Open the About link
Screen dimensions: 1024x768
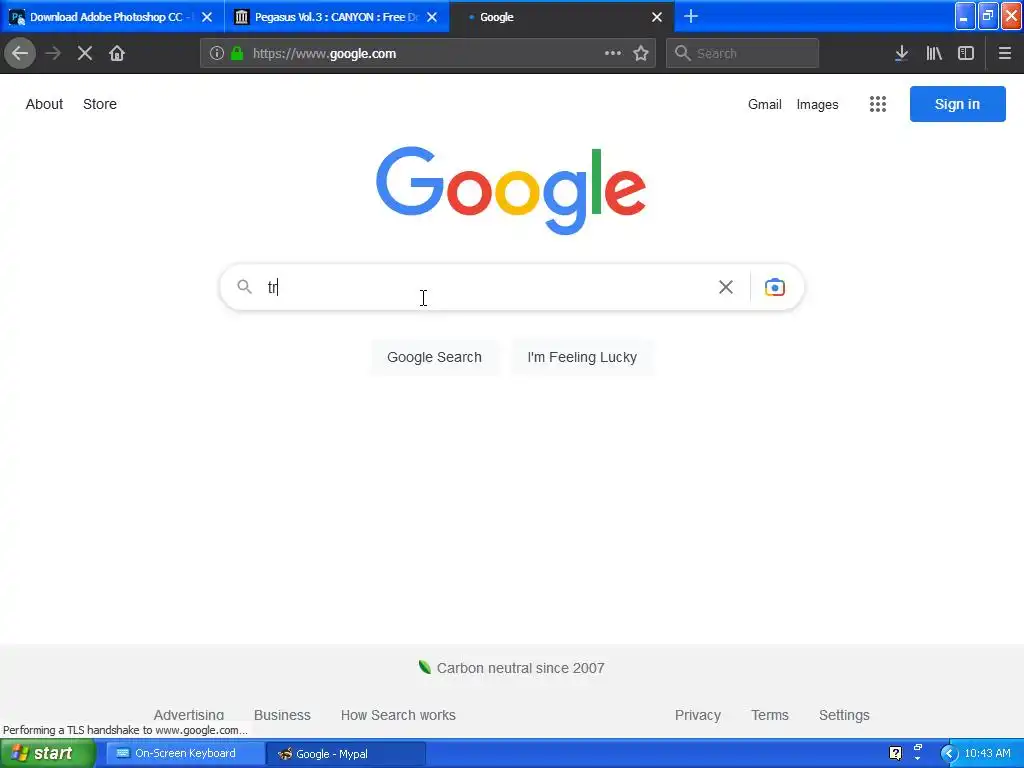tap(44, 104)
